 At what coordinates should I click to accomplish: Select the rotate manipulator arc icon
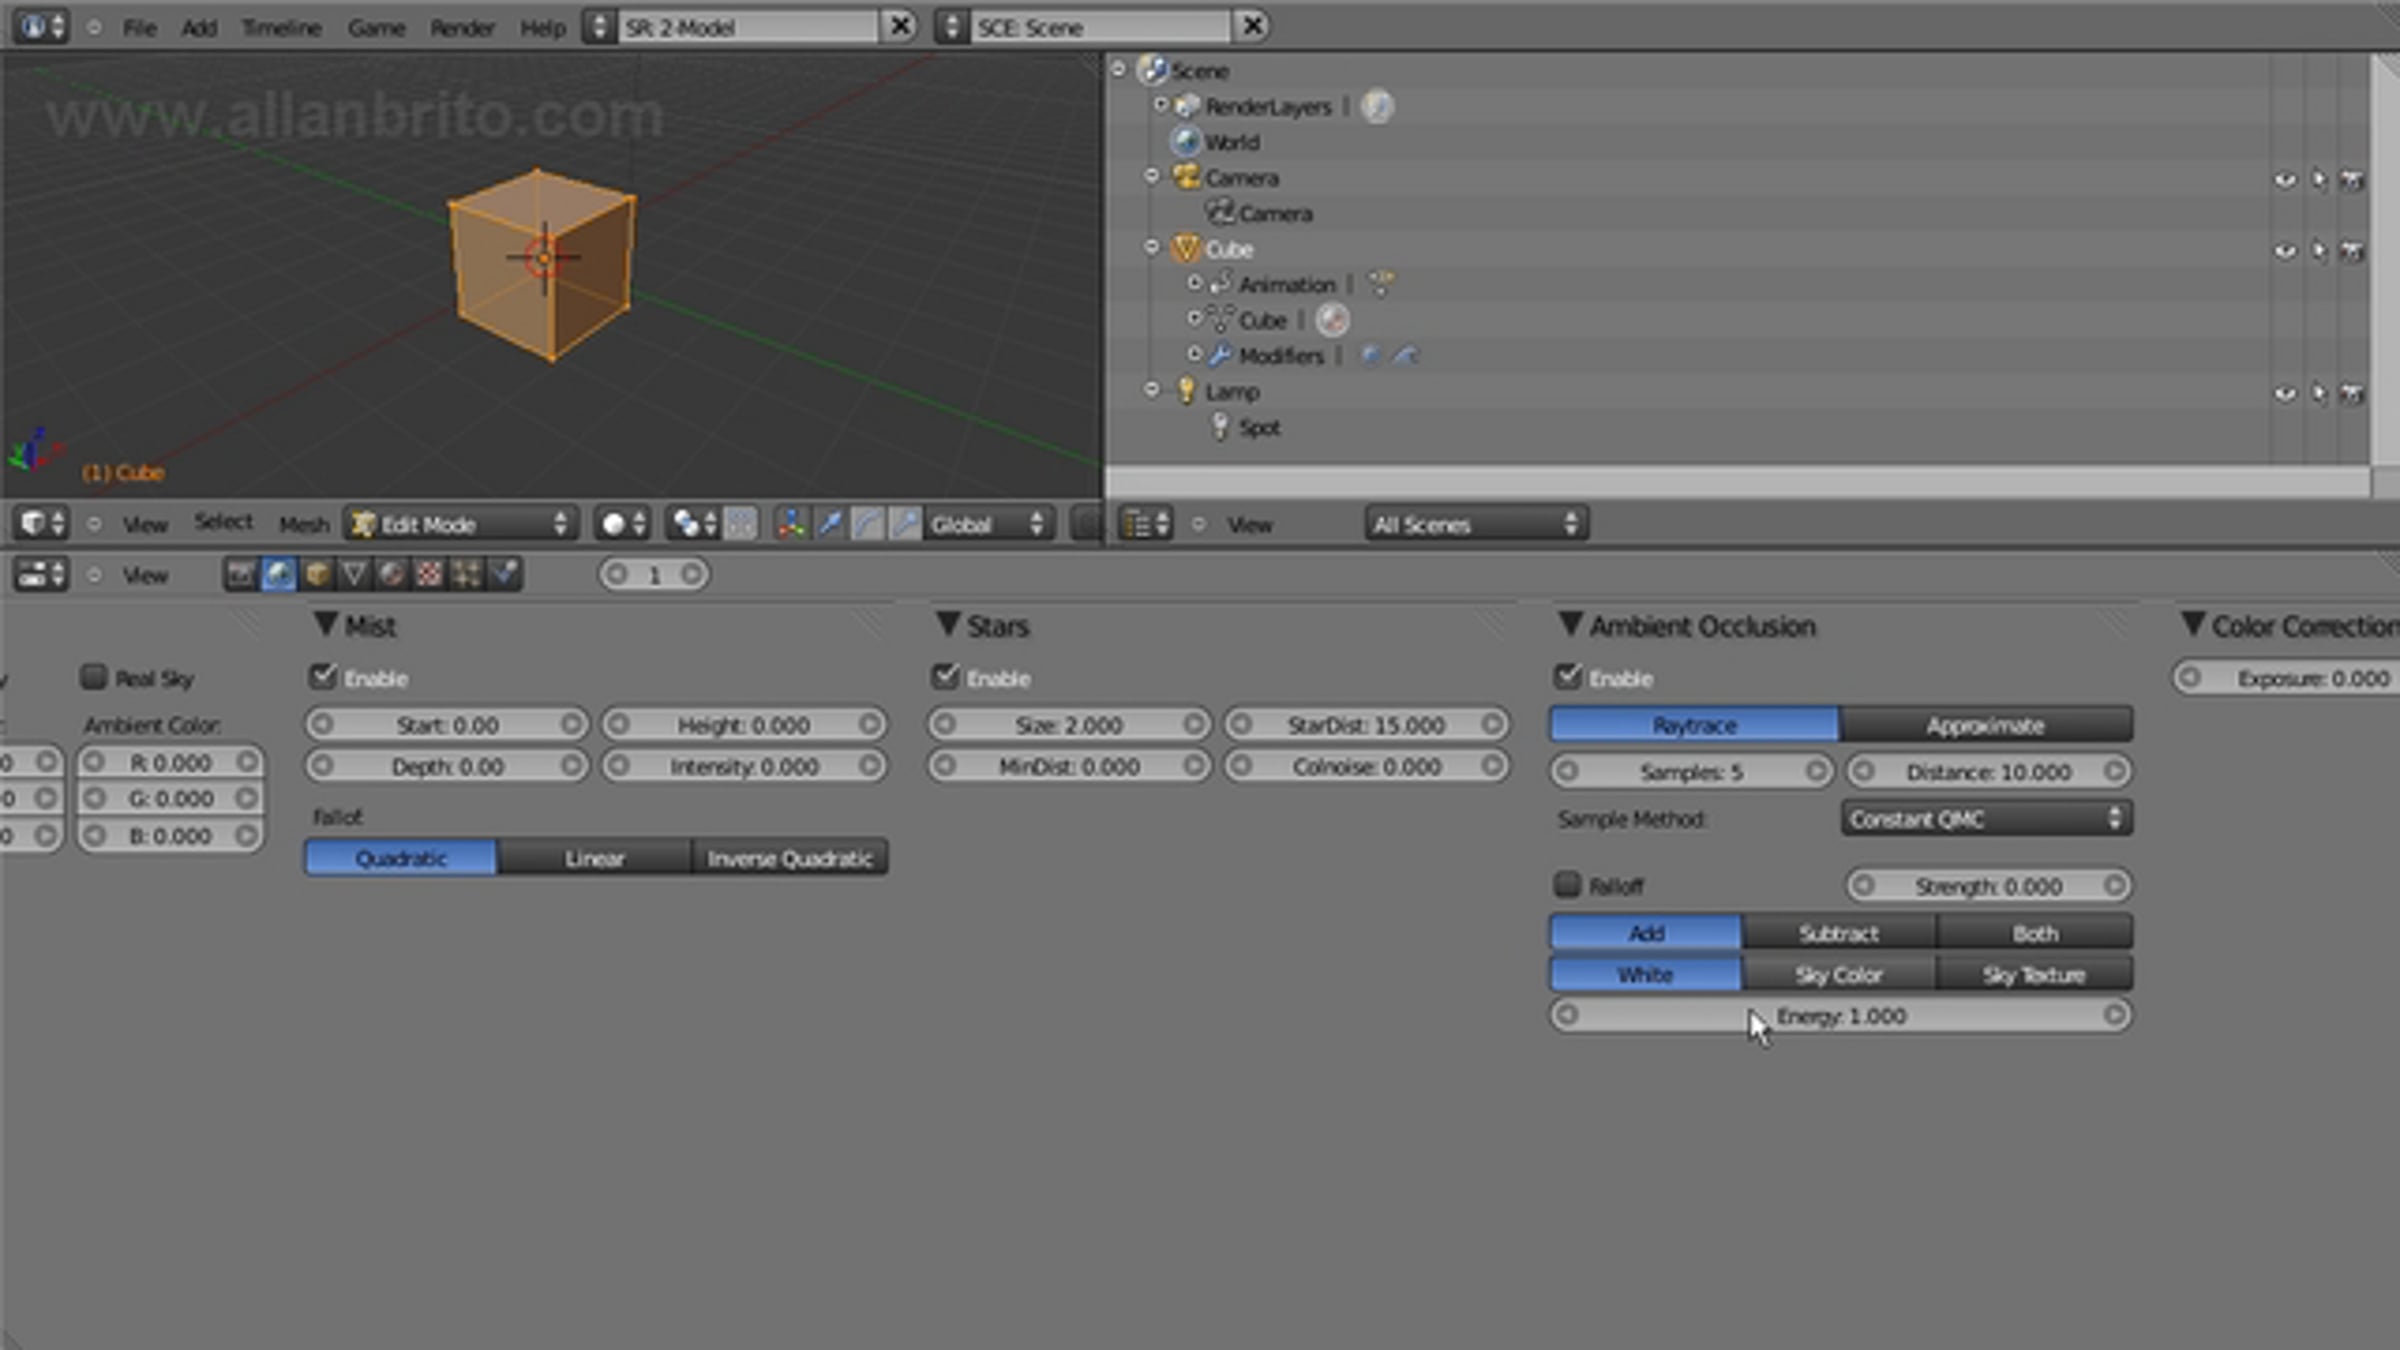(x=868, y=524)
